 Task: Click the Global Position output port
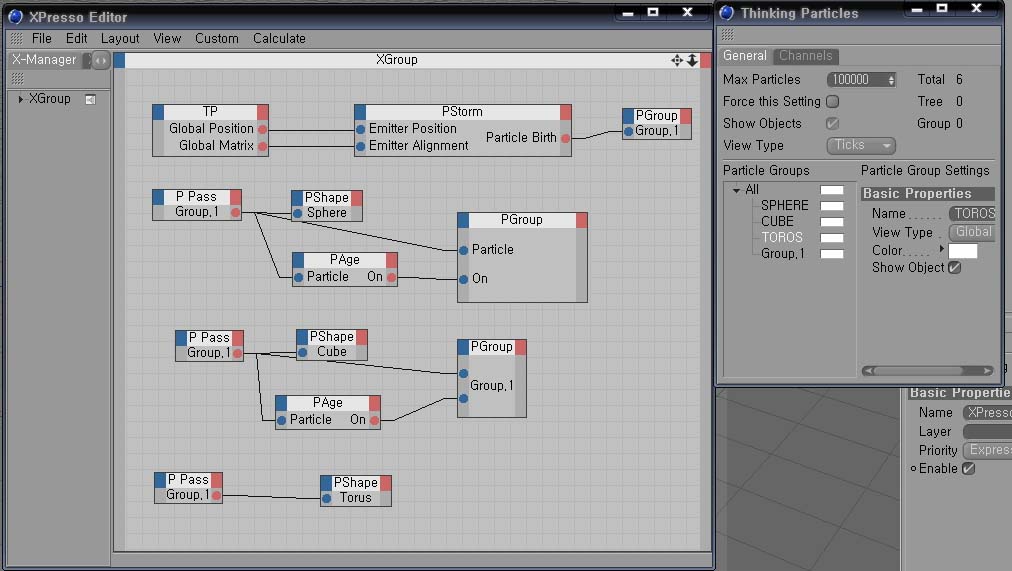pos(262,129)
